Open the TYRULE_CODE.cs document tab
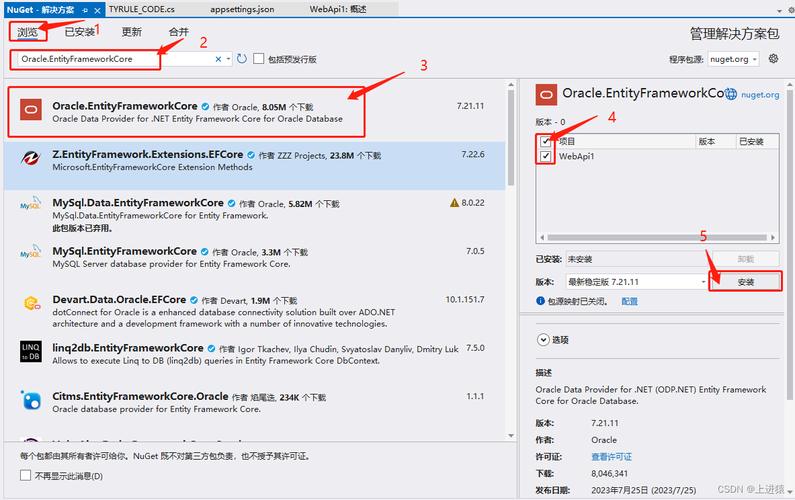Viewport: 795px width, 500px height. [x=142, y=9]
